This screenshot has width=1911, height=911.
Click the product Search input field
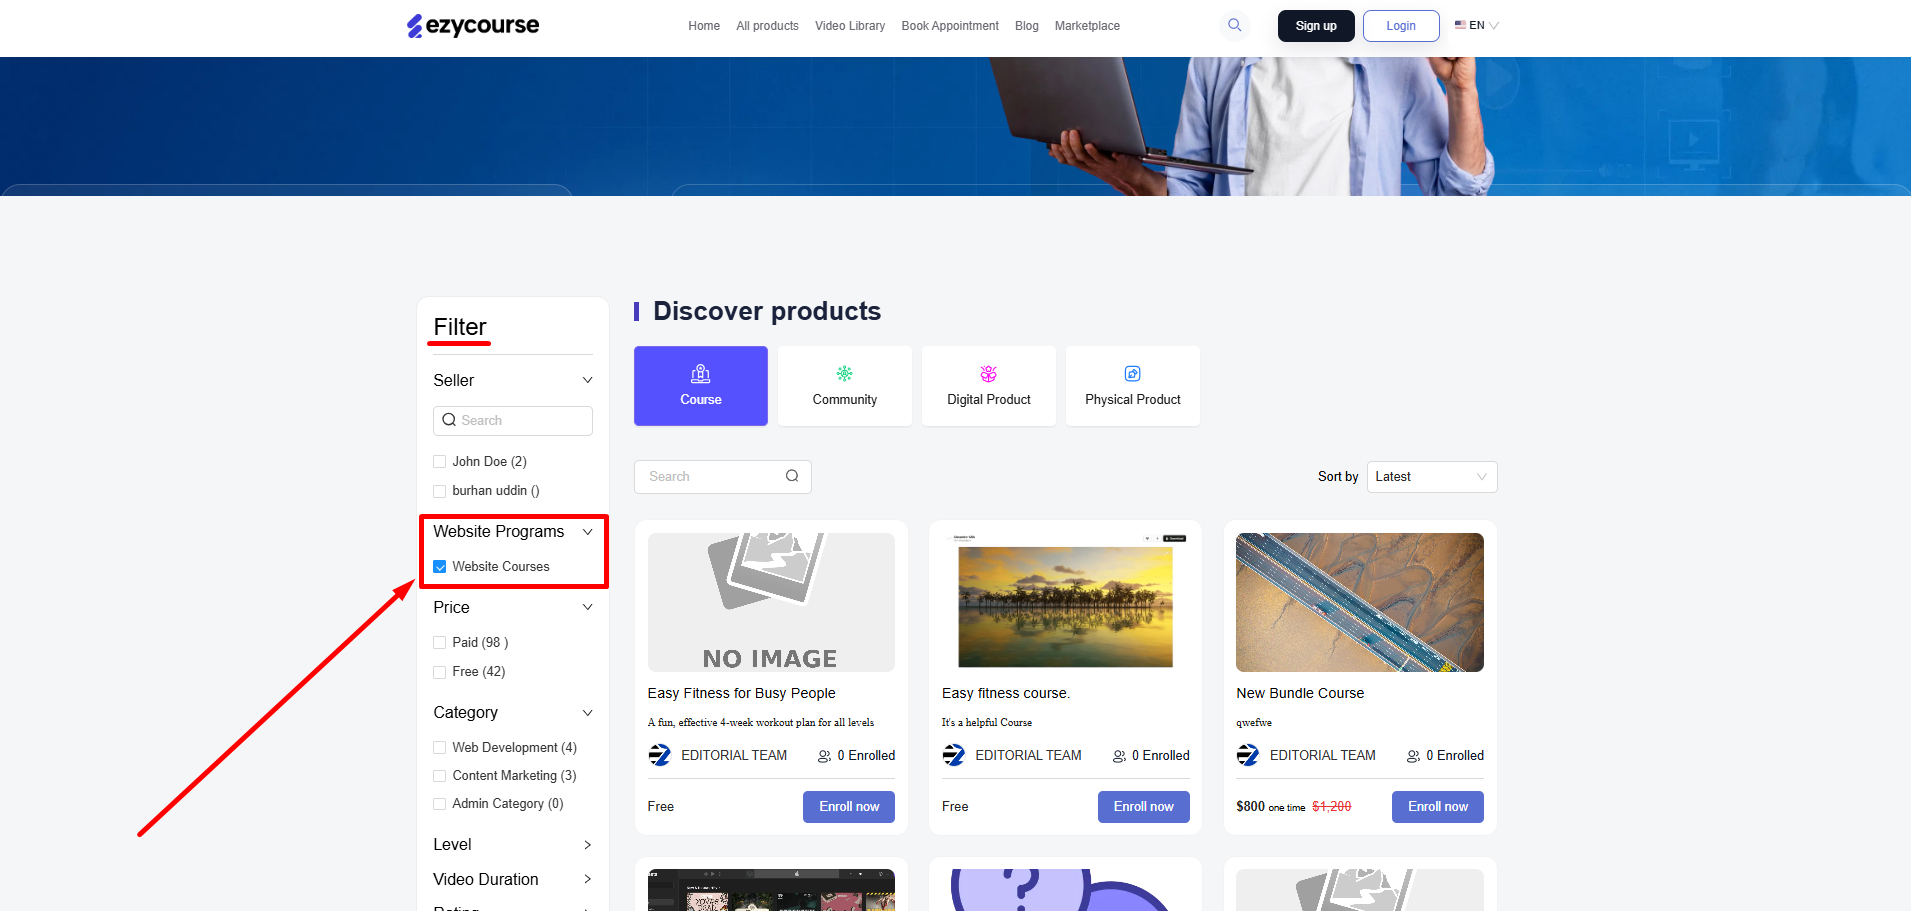pos(723,477)
